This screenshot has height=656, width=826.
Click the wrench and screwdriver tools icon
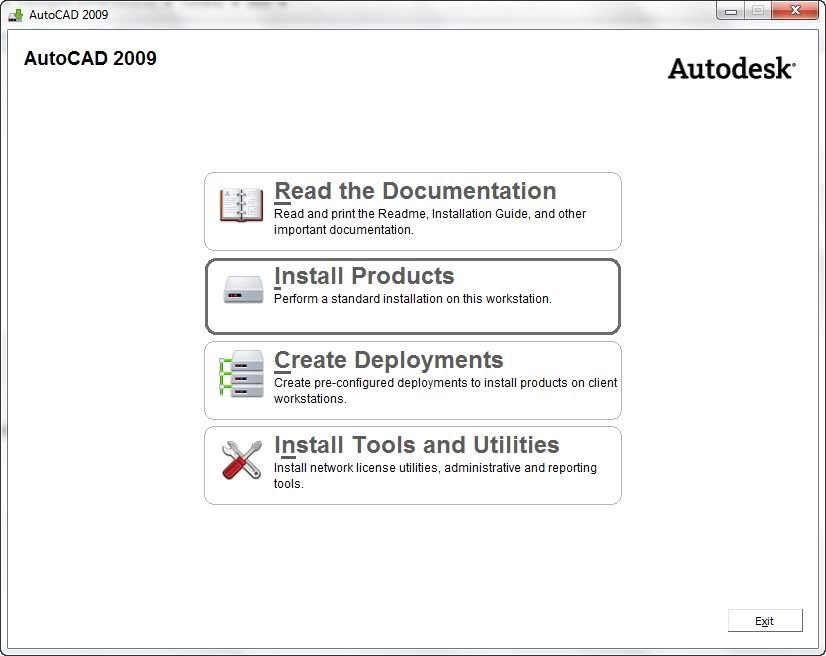[242, 459]
